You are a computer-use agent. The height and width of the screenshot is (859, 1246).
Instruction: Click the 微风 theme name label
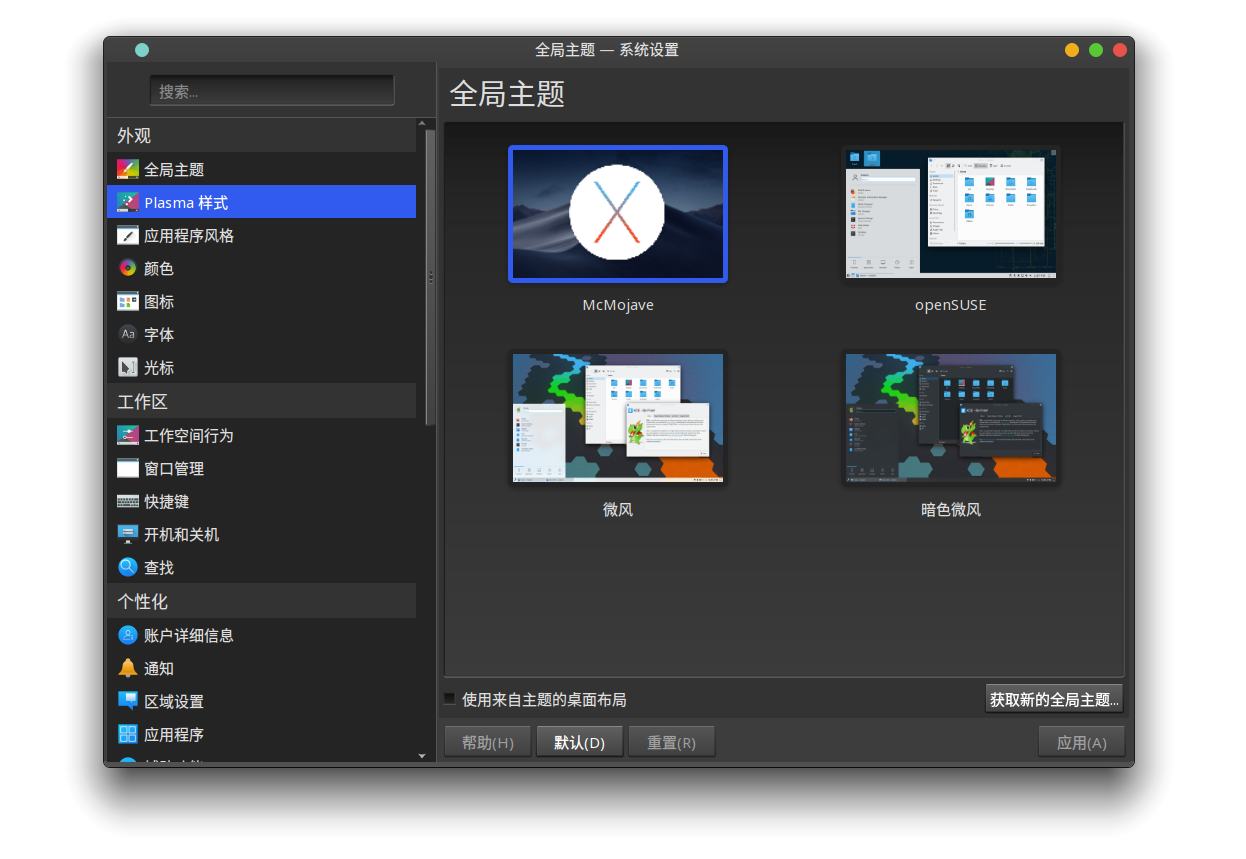618,509
